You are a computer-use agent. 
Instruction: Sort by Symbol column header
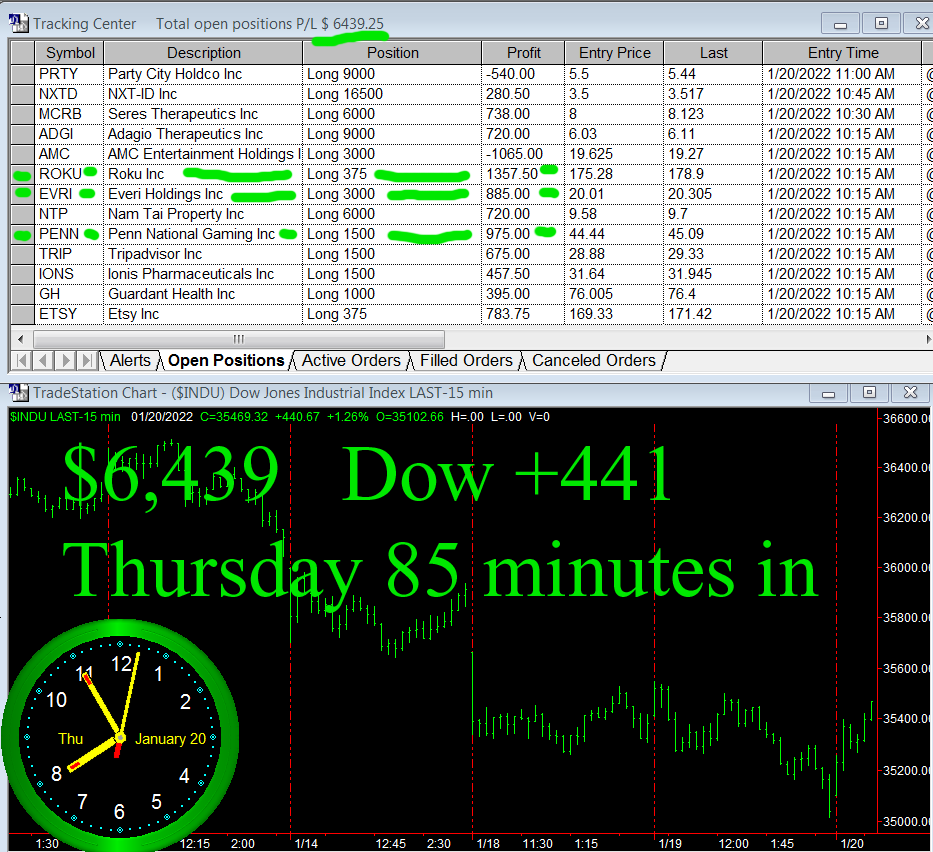70,53
